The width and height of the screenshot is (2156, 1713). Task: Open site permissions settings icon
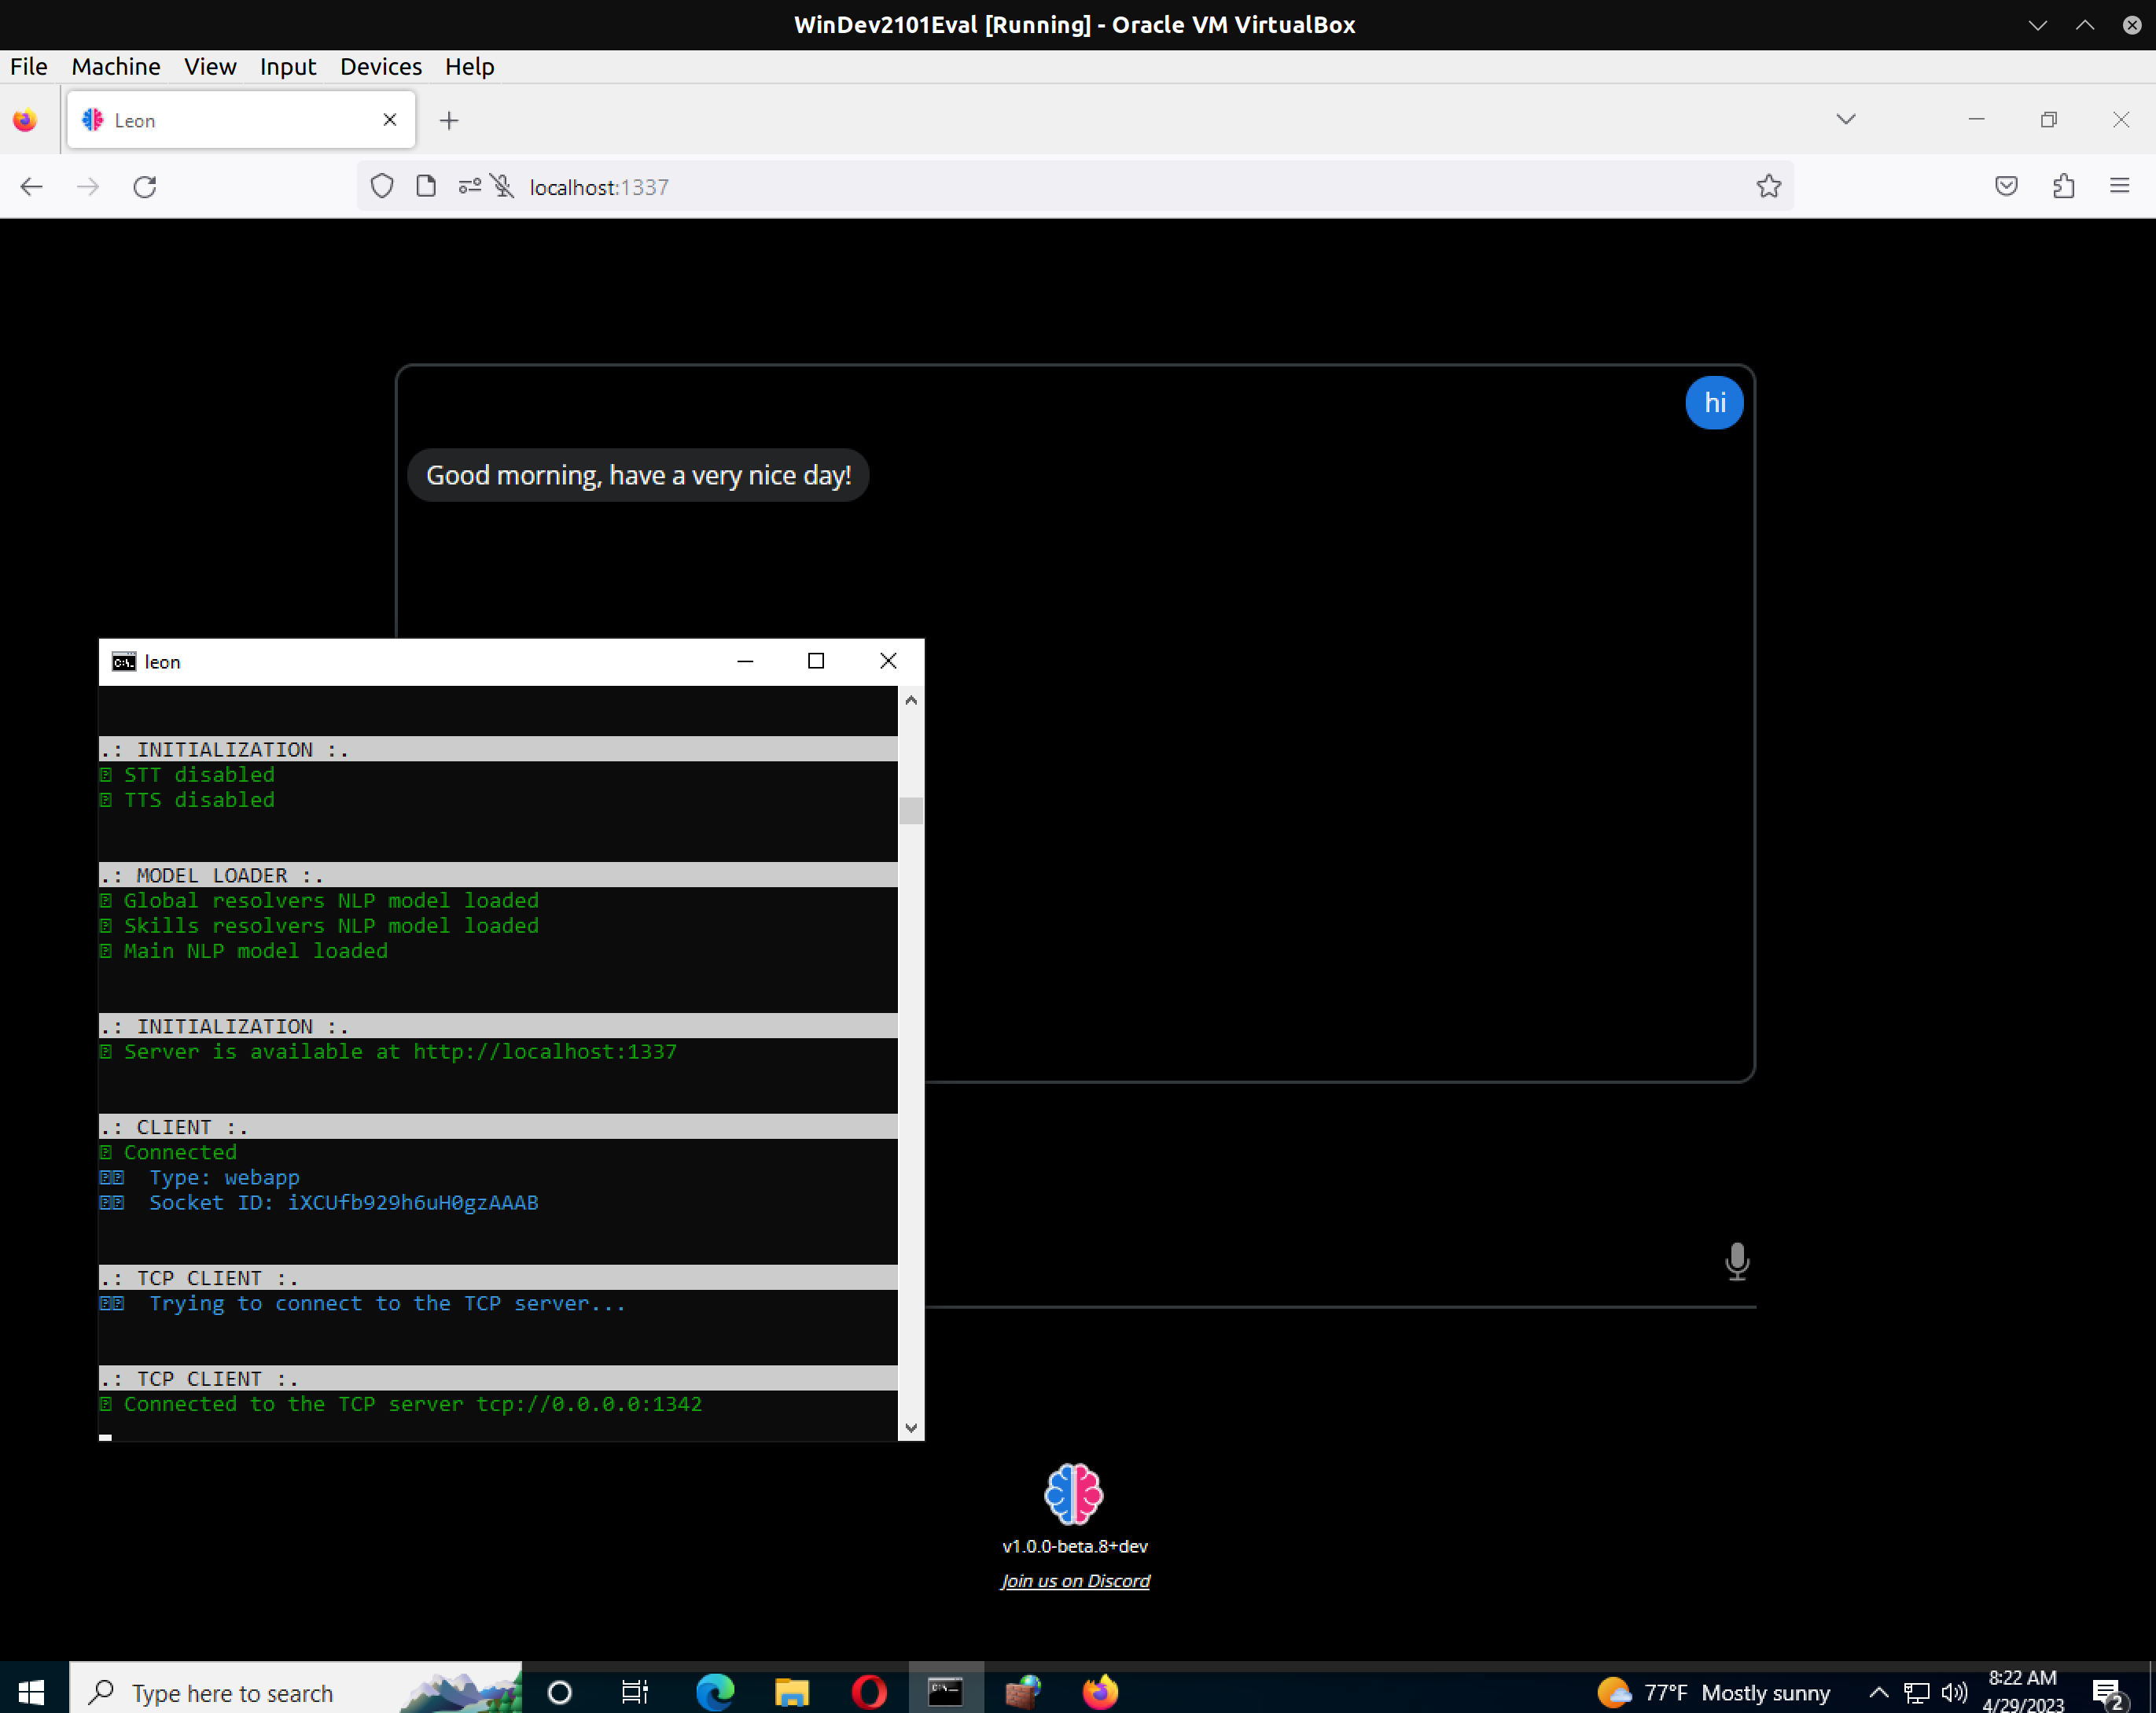[469, 187]
